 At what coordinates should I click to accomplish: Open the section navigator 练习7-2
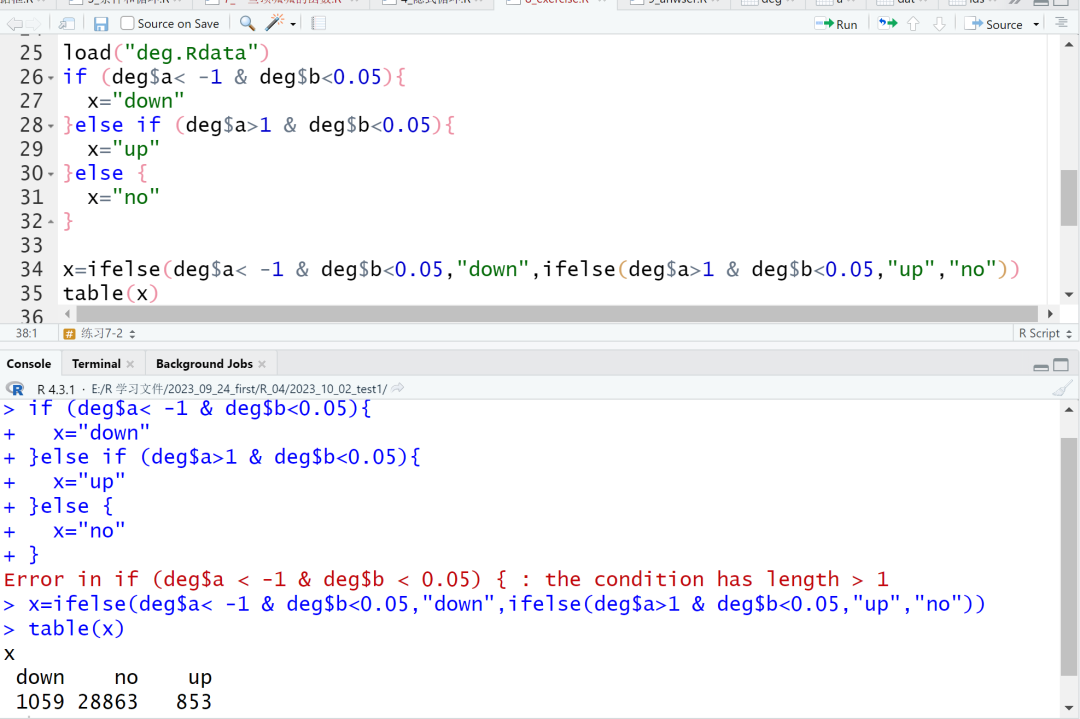click(x=108, y=333)
